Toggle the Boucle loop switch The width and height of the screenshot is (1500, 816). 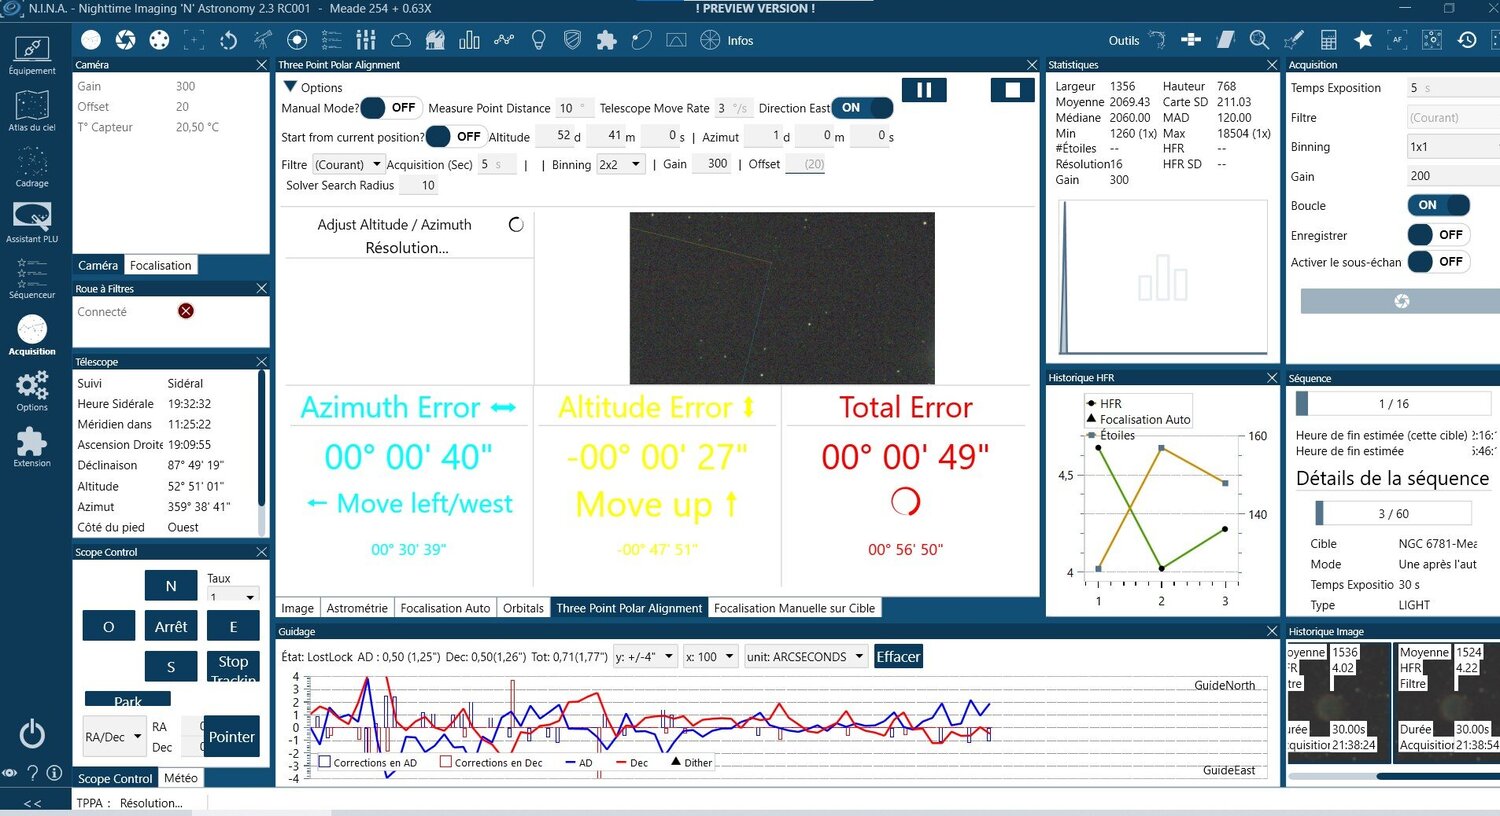pos(1438,205)
